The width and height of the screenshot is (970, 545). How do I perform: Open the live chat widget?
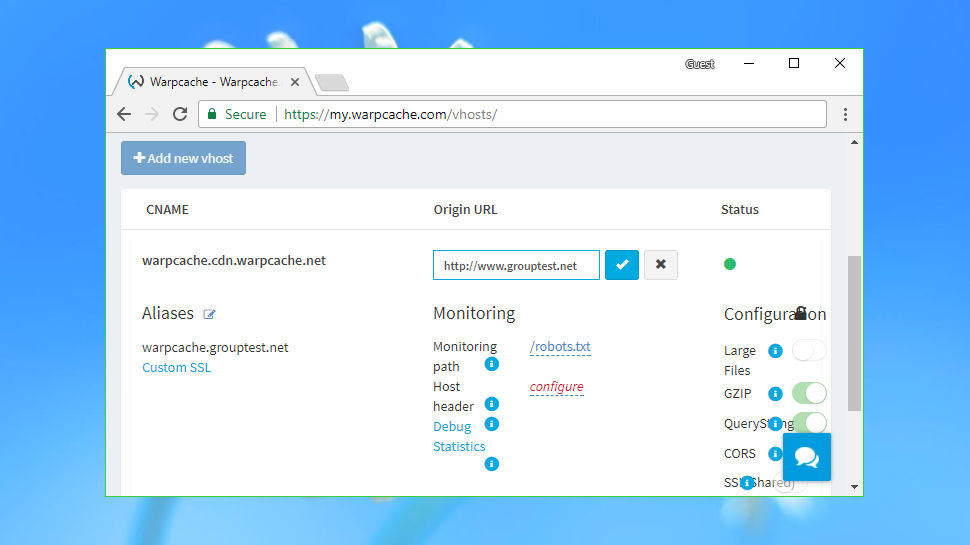click(x=807, y=457)
